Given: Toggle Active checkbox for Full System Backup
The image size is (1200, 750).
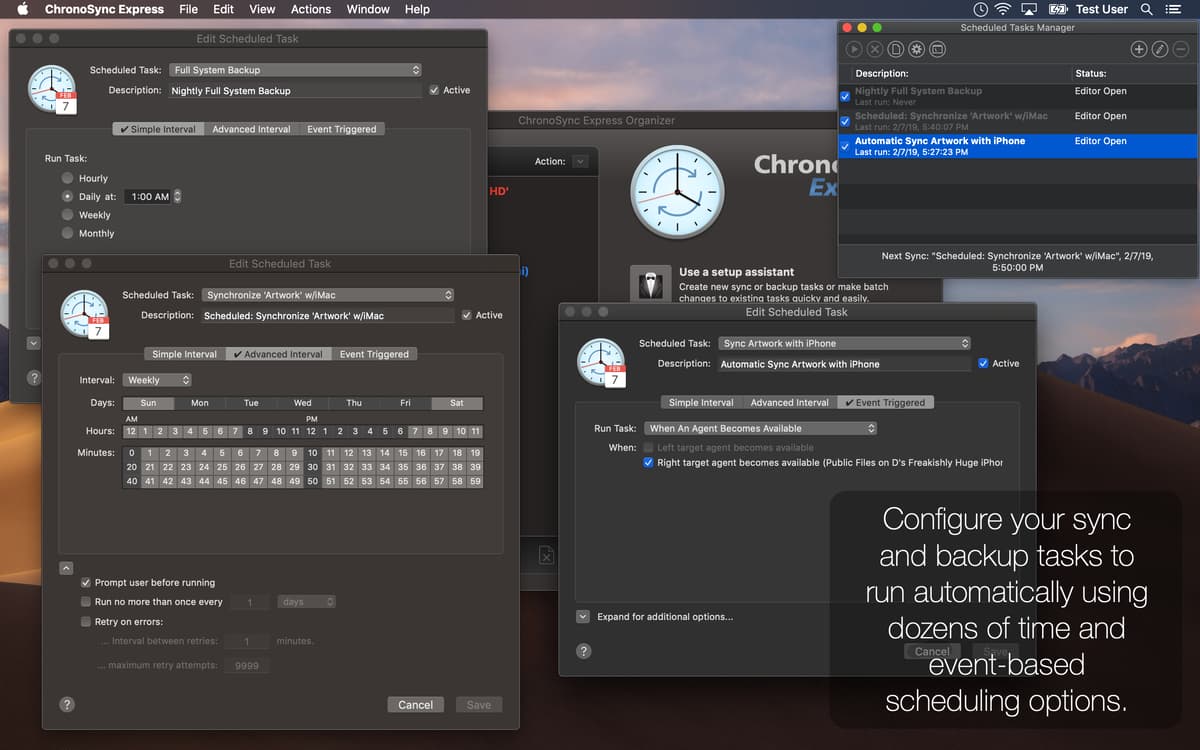Looking at the screenshot, I should 435,90.
